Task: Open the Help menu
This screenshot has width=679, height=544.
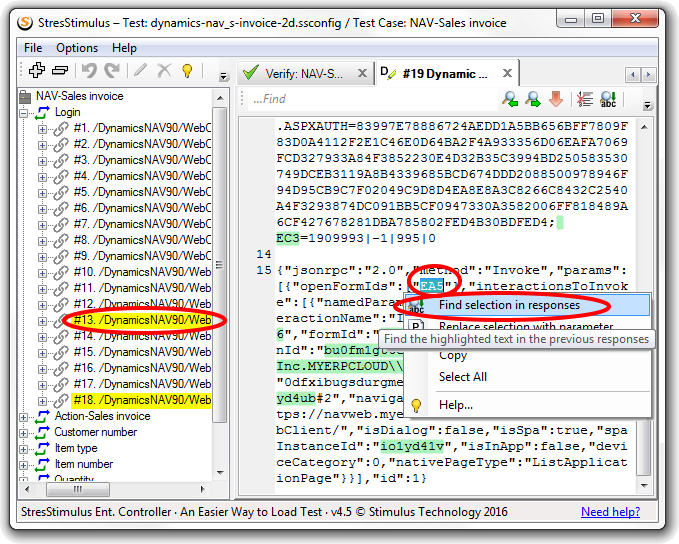Action: tap(124, 48)
